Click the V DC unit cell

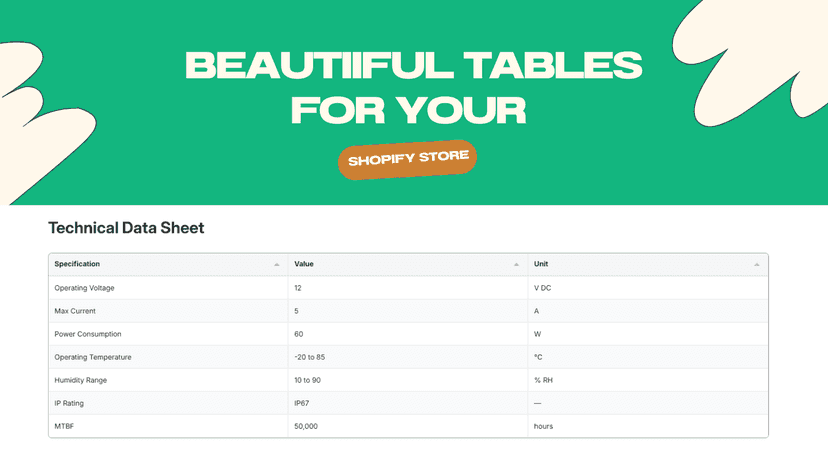pos(648,288)
